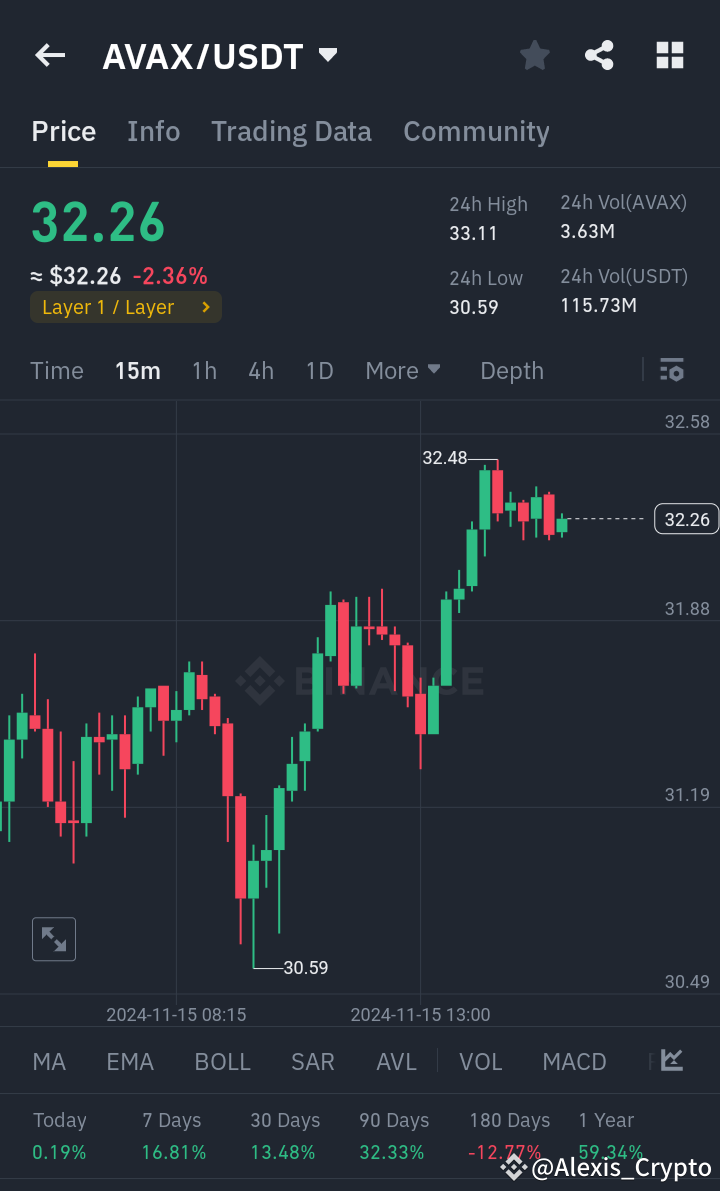Viewport: 720px width, 1191px height.
Task: Select the EMA indicator option
Action: tap(130, 1061)
